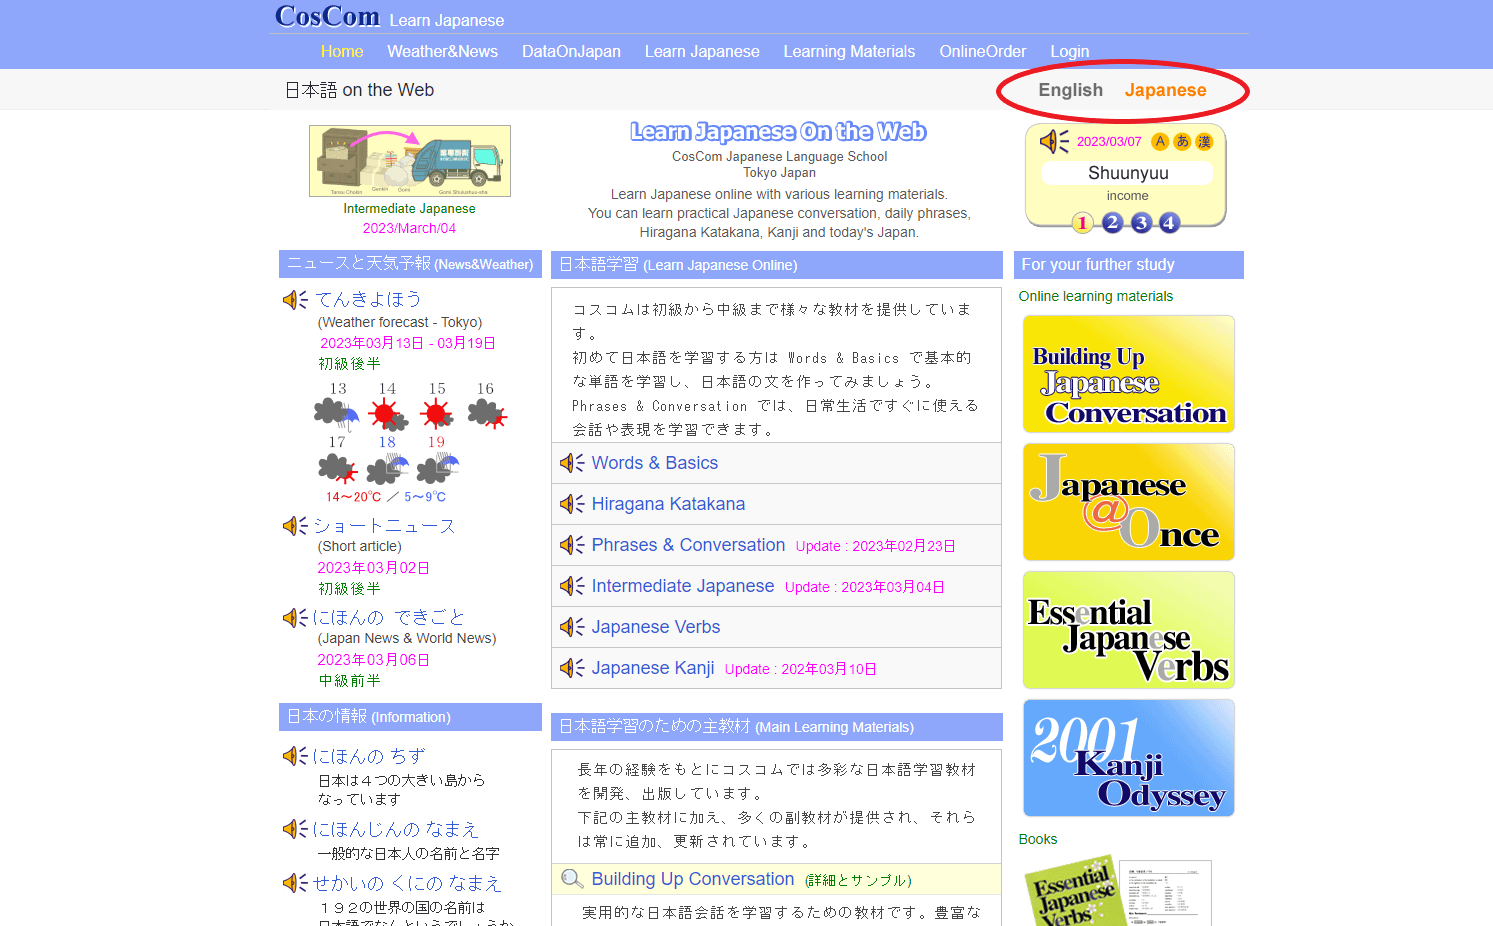Open せかいの くにの なまえ link
This screenshot has height=926, width=1493.
pyautogui.click(x=407, y=883)
